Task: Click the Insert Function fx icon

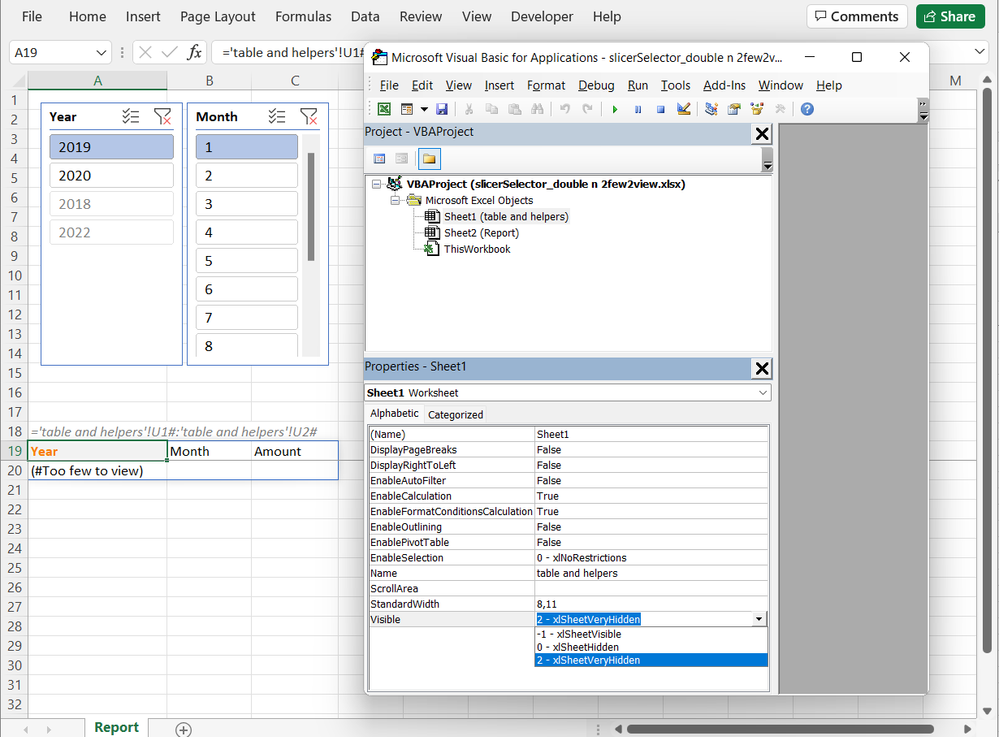Action: click(x=194, y=52)
